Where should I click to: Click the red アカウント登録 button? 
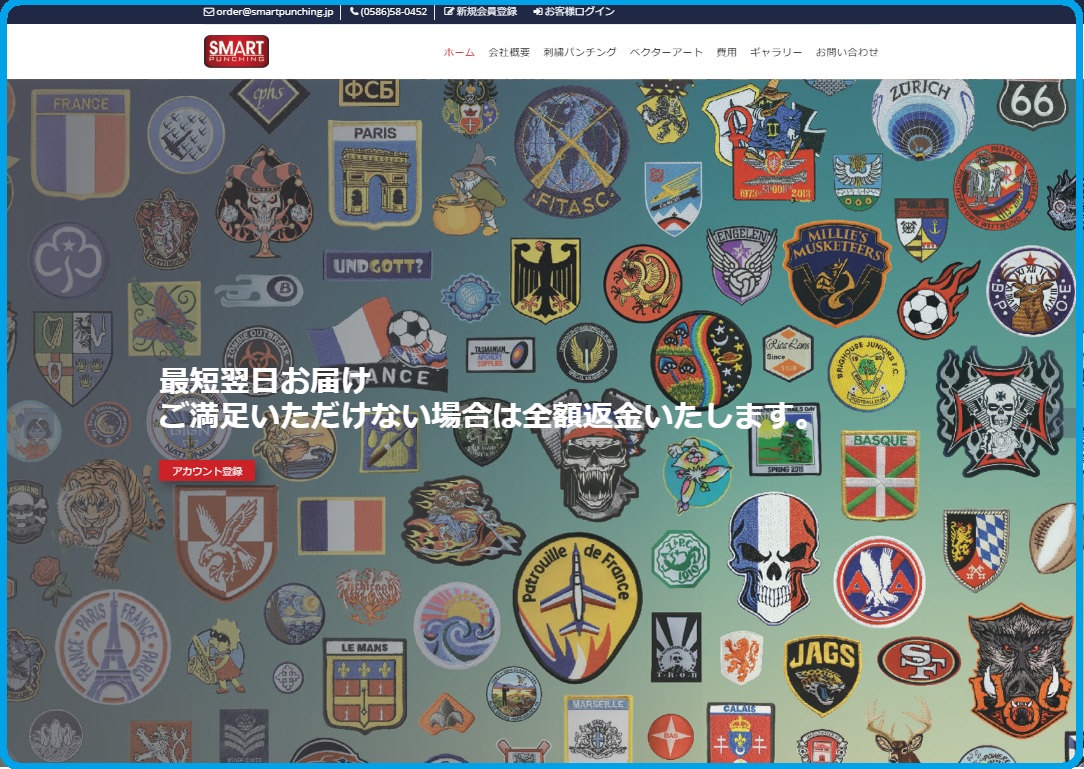(207, 471)
